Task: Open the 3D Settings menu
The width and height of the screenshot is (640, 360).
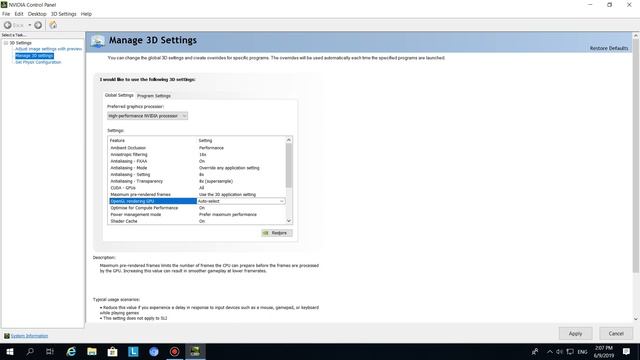Action: click(x=63, y=14)
